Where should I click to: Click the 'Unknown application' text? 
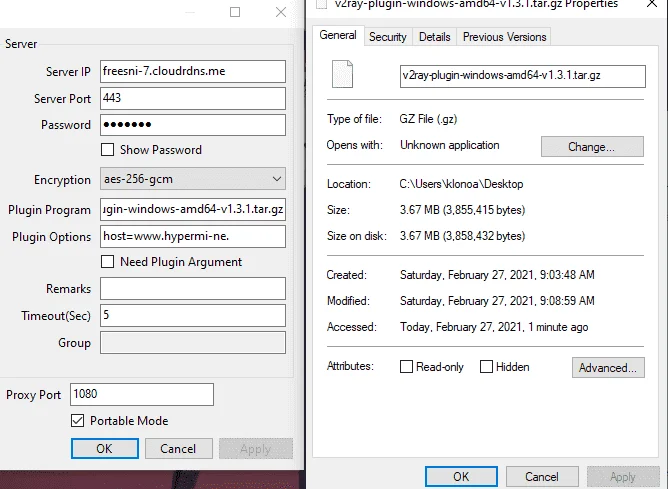[449, 145]
